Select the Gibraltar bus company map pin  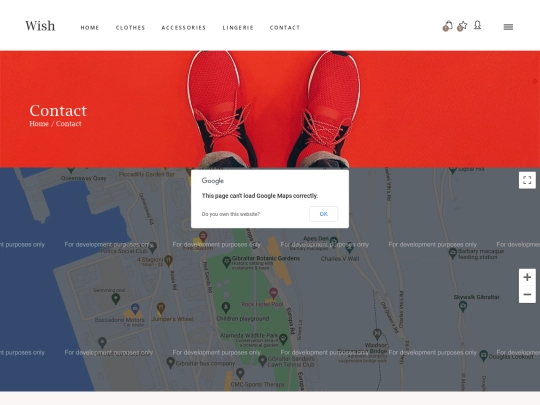[x=170, y=362]
